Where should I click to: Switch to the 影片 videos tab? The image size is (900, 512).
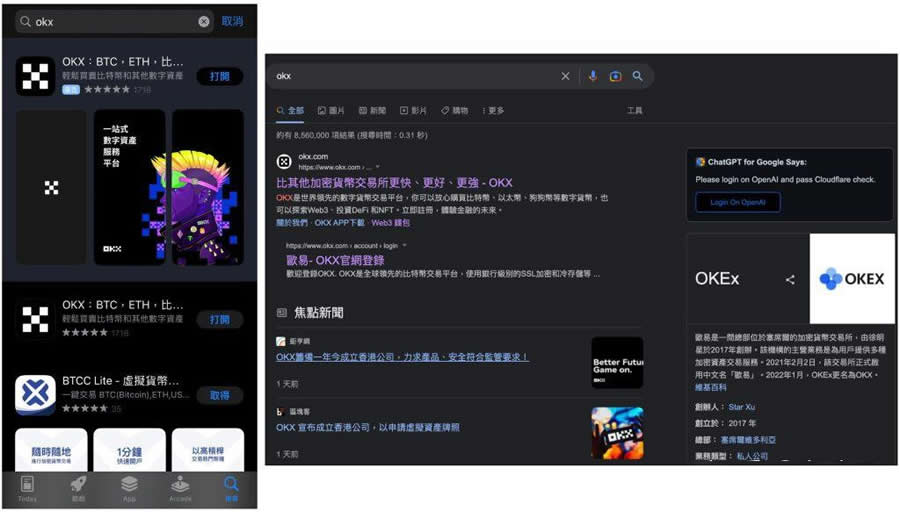pyautogui.click(x=413, y=110)
